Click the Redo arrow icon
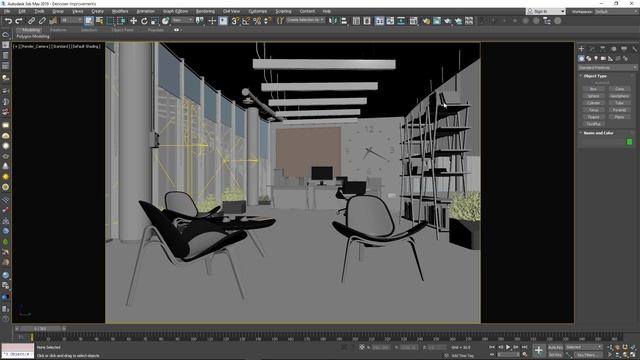 coord(19,21)
